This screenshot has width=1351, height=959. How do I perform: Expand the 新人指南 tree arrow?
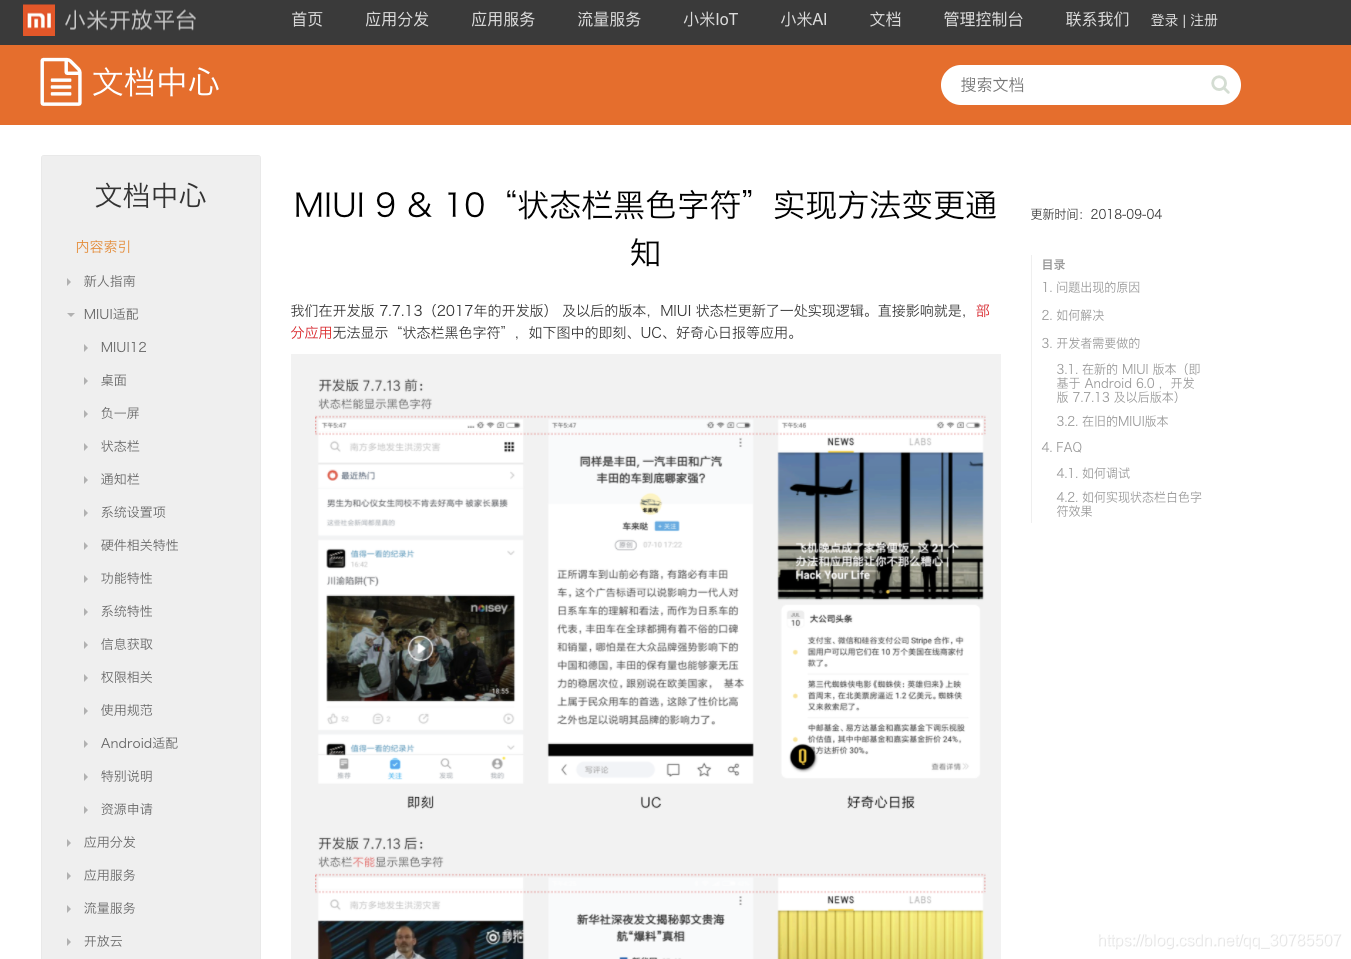coord(69,282)
